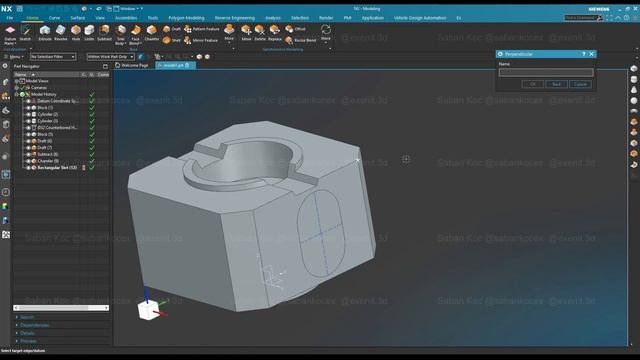Select the Datum Plane tool
Screen dimensions: 640x360
coord(10,34)
